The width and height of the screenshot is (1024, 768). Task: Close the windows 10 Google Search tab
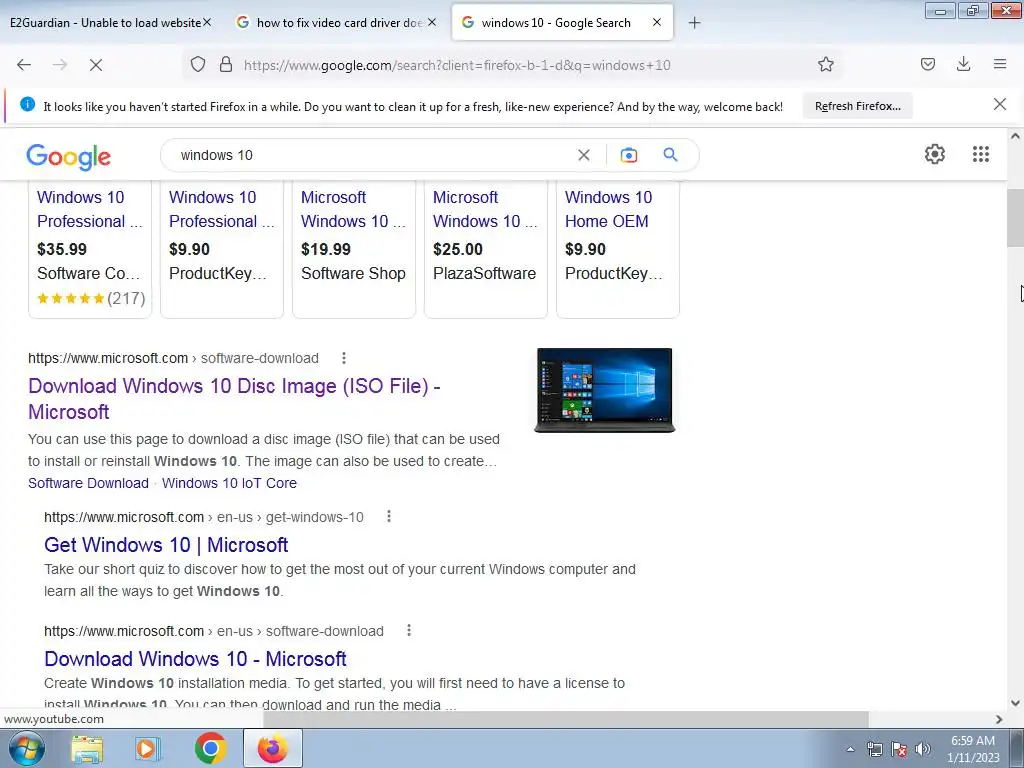[657, 22]
